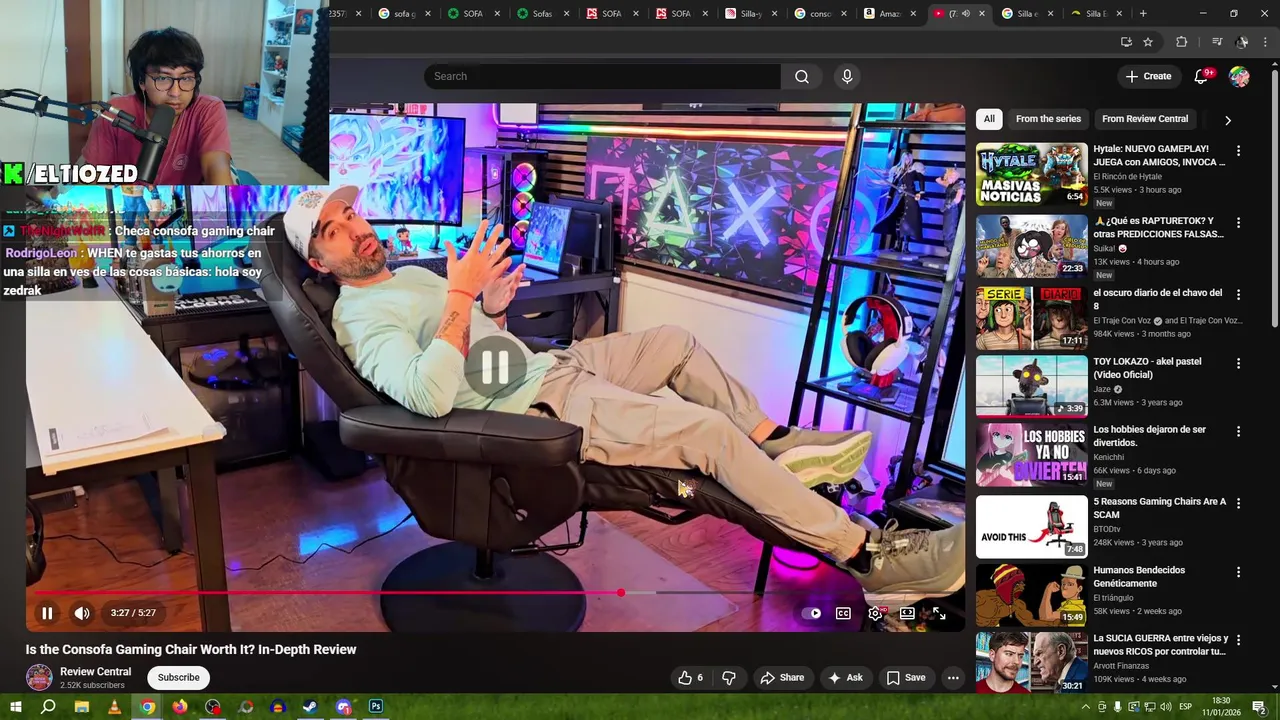Screen dimensions: 1280x720
Task: Open the Los hobbies dejaron de ser divertidos title
Action: pos(1150,436)
